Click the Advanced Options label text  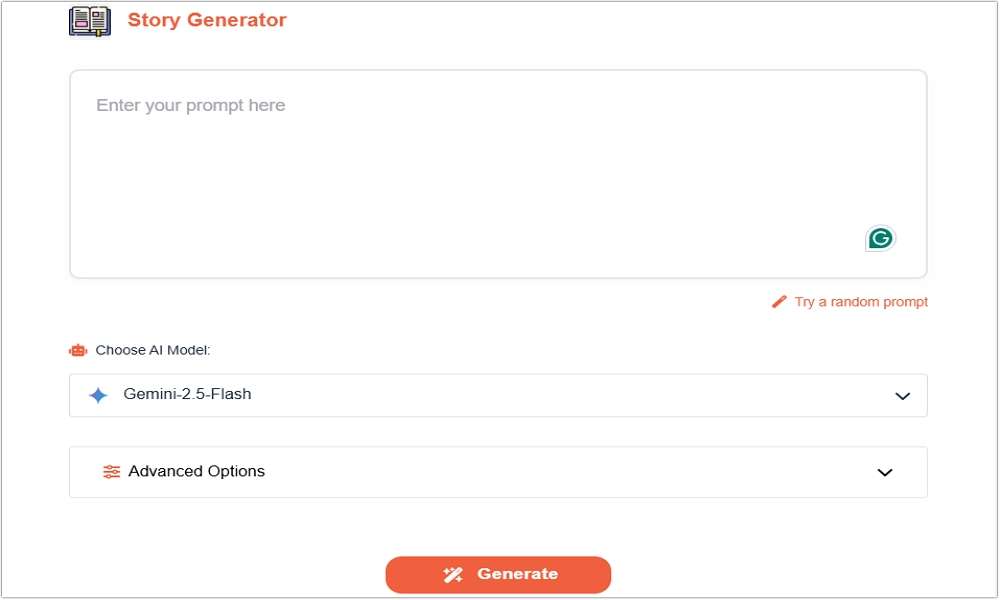tap(196, 471)
